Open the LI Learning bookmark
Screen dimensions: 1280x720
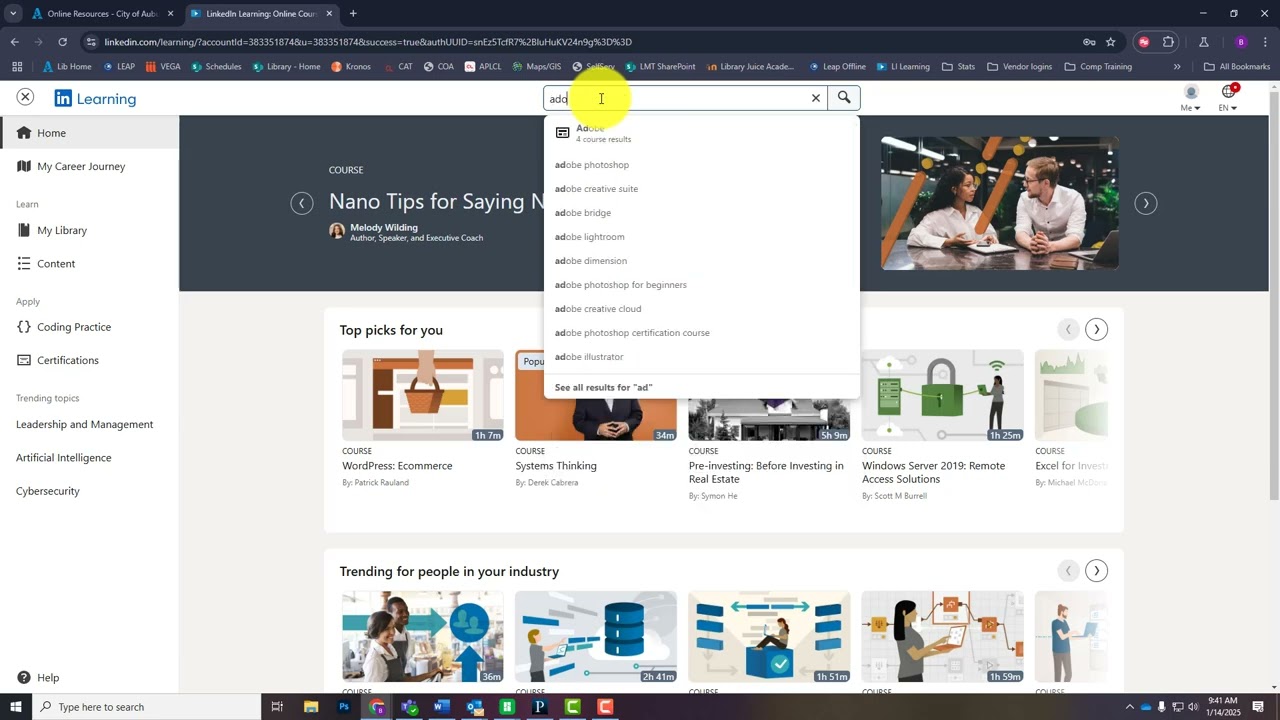click(x=903, y=67)
